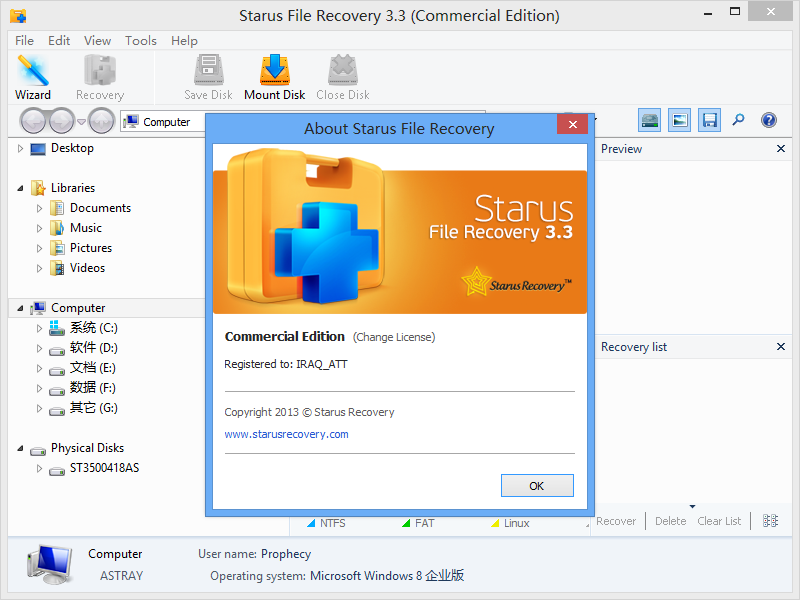Launch the Wizard tool
Viewport: 800px width, 600px height.
[33, 77]
